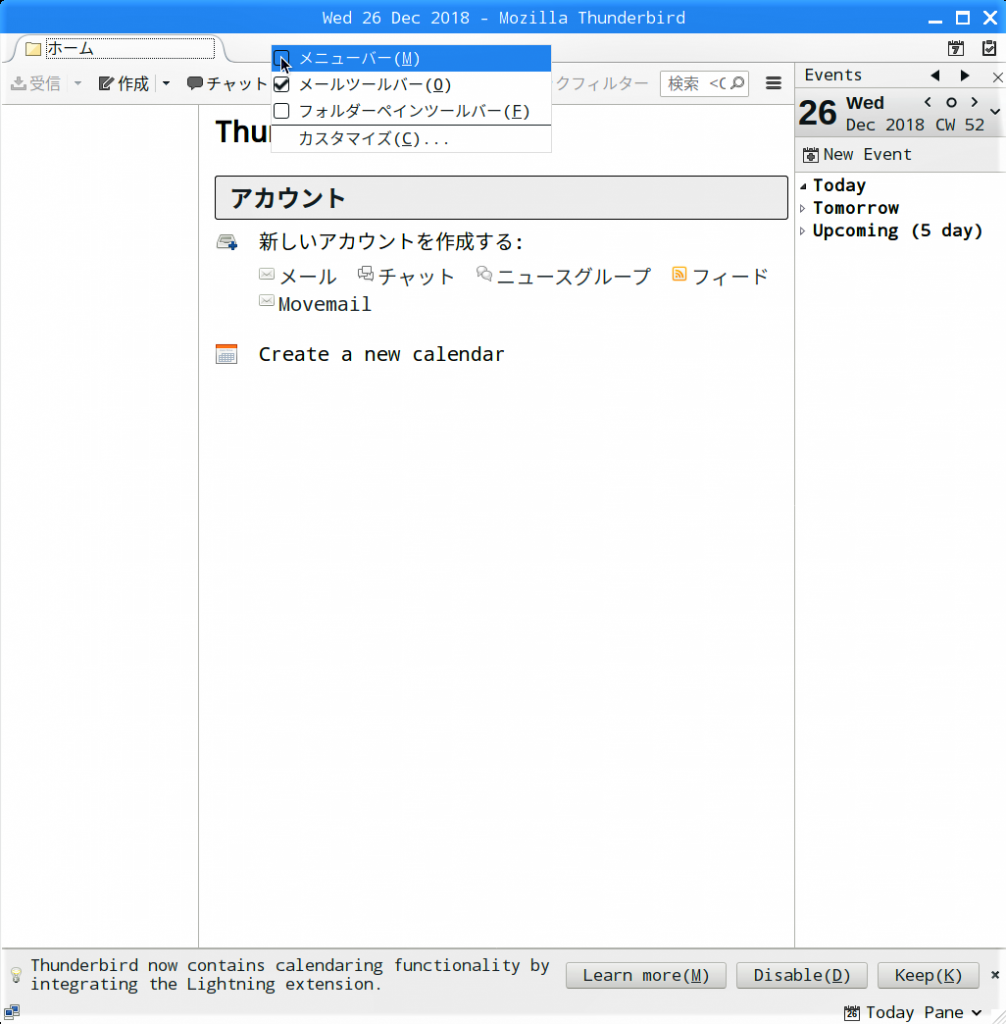Screen dimensions: 1006x1024
Task: Open the tasks tab icon
Action: pos(989,48)
